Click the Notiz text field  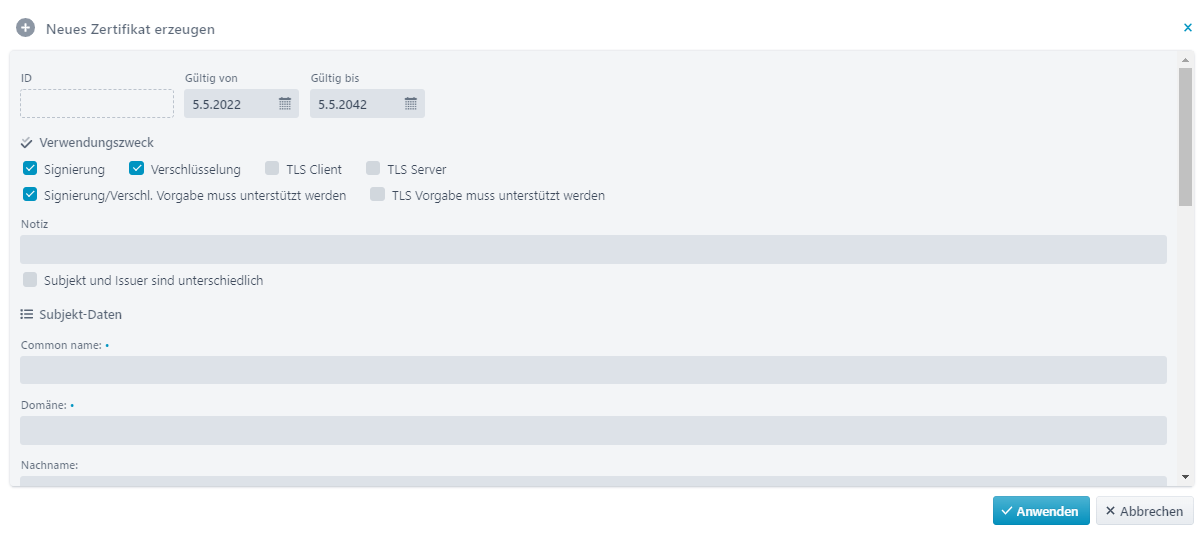point(593,249)
